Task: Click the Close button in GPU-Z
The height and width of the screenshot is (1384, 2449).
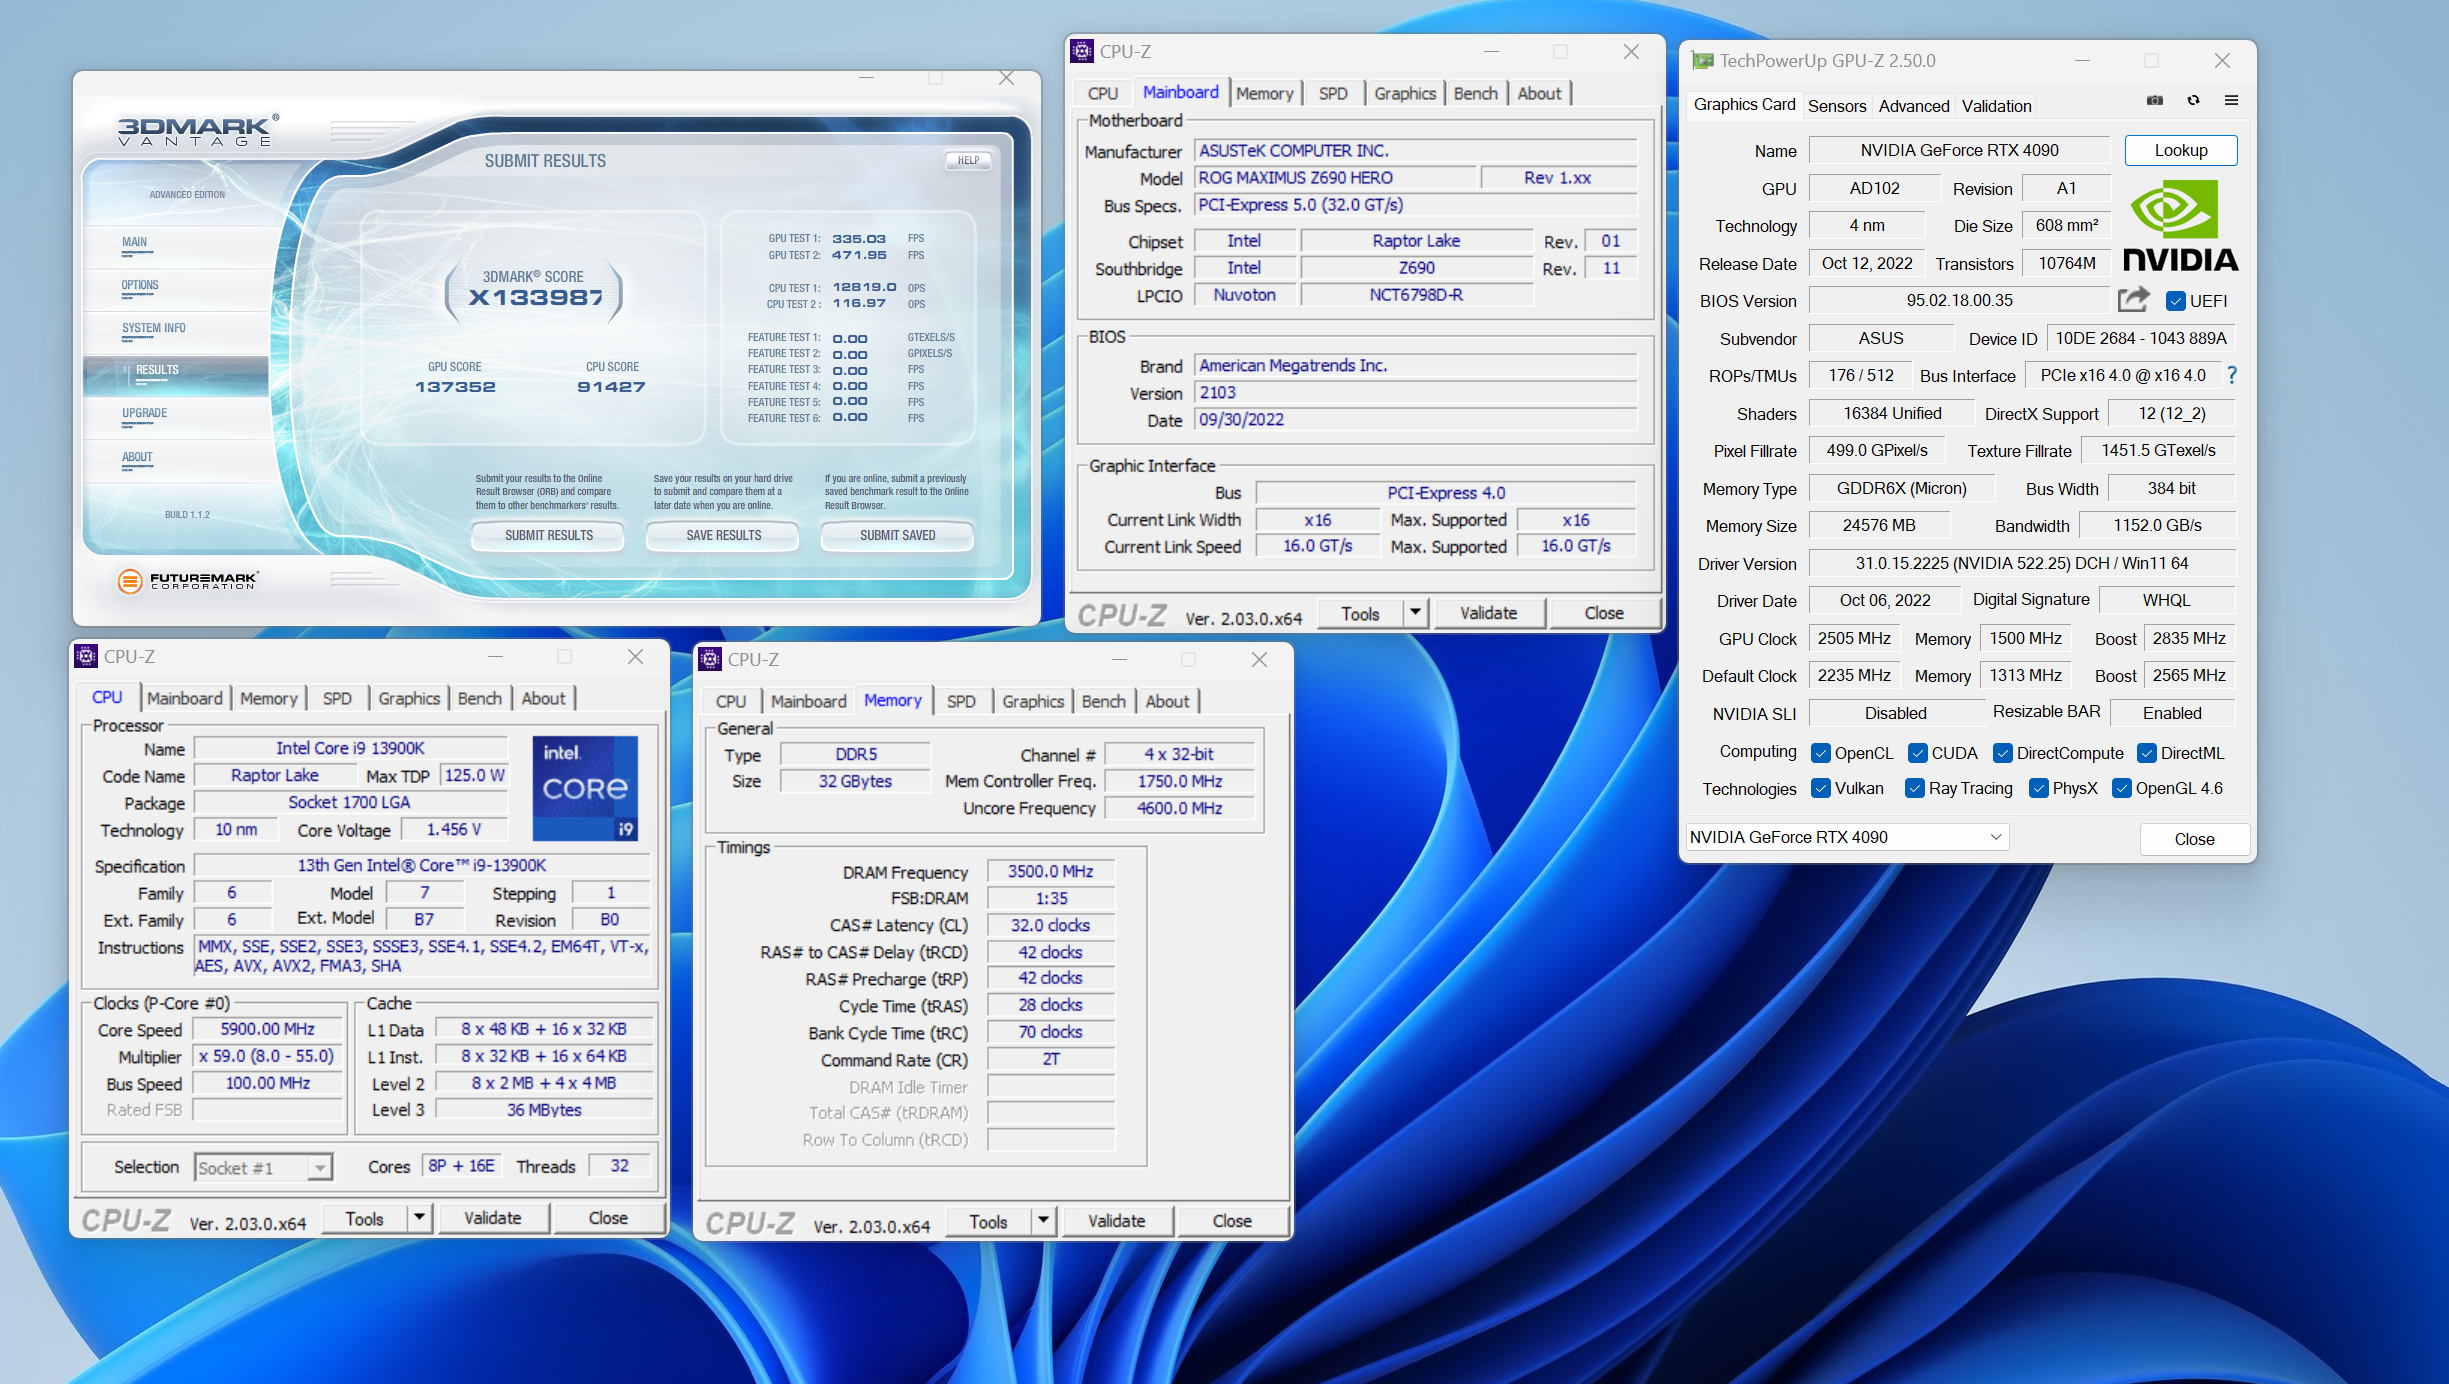Action: coord(2194,838)
